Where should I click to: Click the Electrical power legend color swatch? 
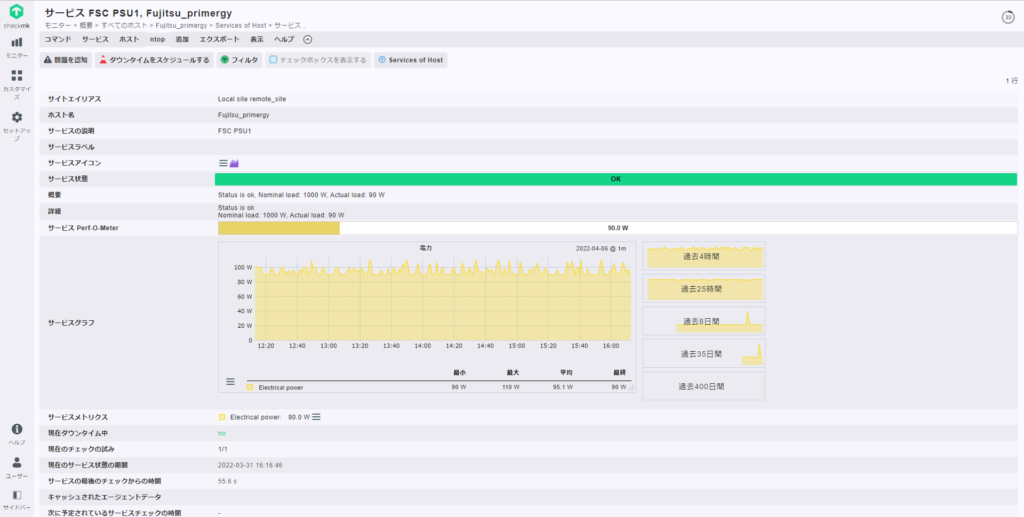pyautogui.click(x=249, y=387)
